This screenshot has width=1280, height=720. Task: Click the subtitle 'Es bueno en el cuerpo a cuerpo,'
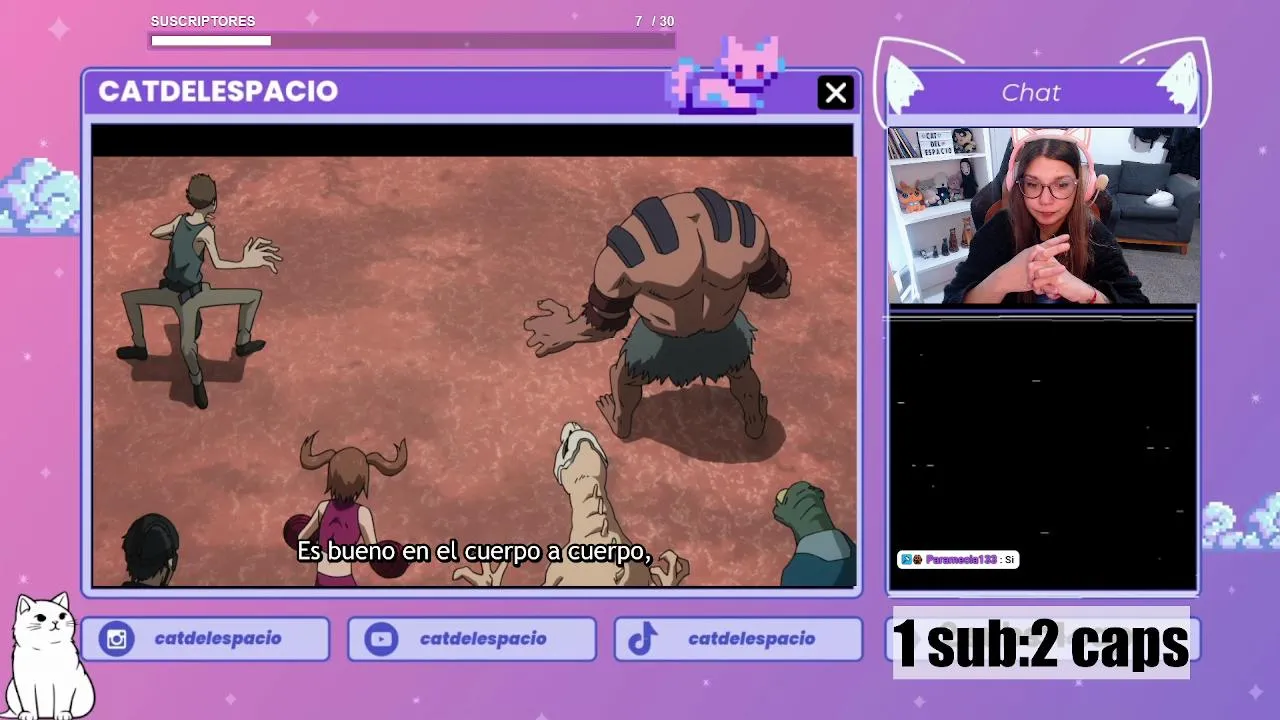point(474,551)
